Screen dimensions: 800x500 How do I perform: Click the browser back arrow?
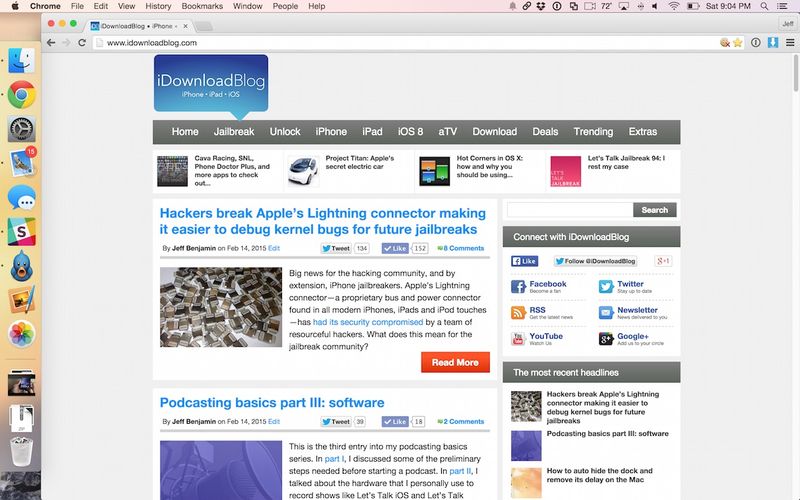click(x=51, y=43)
